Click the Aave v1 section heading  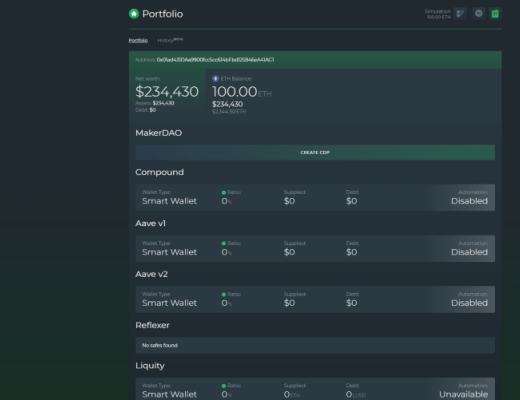tap(150, 223)
